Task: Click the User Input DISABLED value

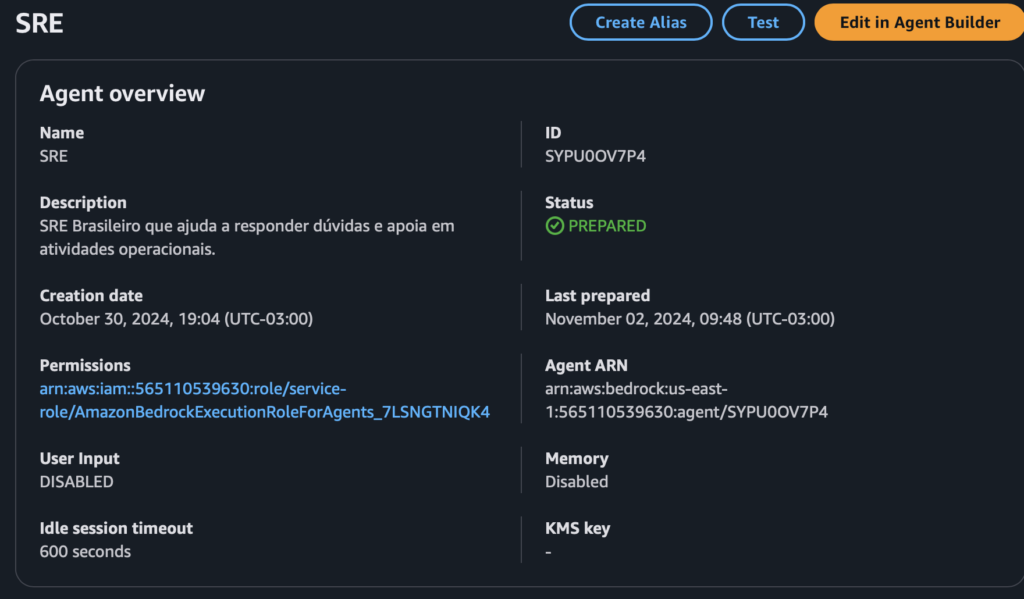Action: click(x=76, y=482)
